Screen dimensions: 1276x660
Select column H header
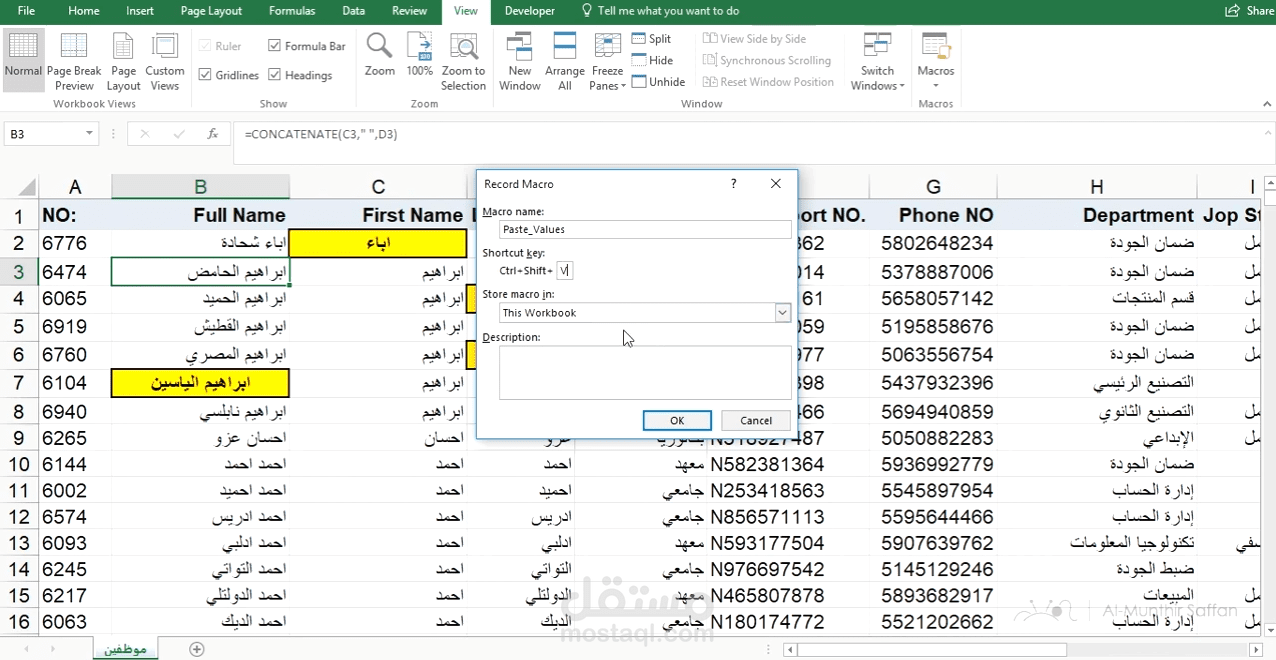1097,187
